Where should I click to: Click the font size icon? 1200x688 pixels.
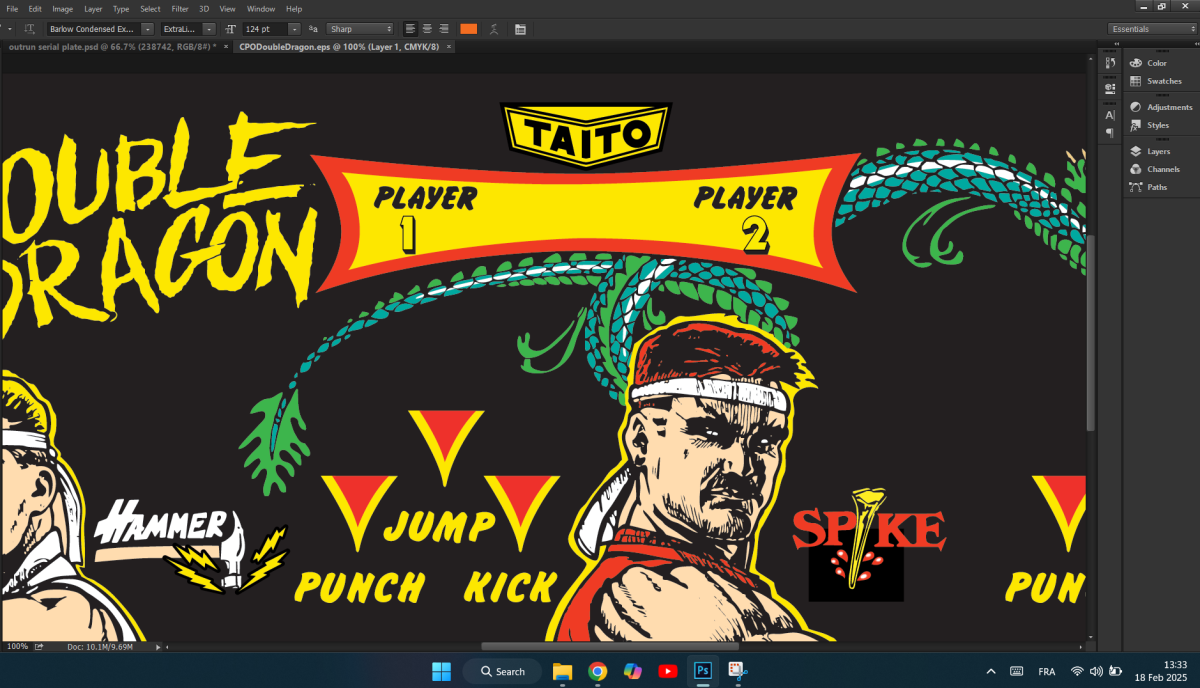point(231,29)
